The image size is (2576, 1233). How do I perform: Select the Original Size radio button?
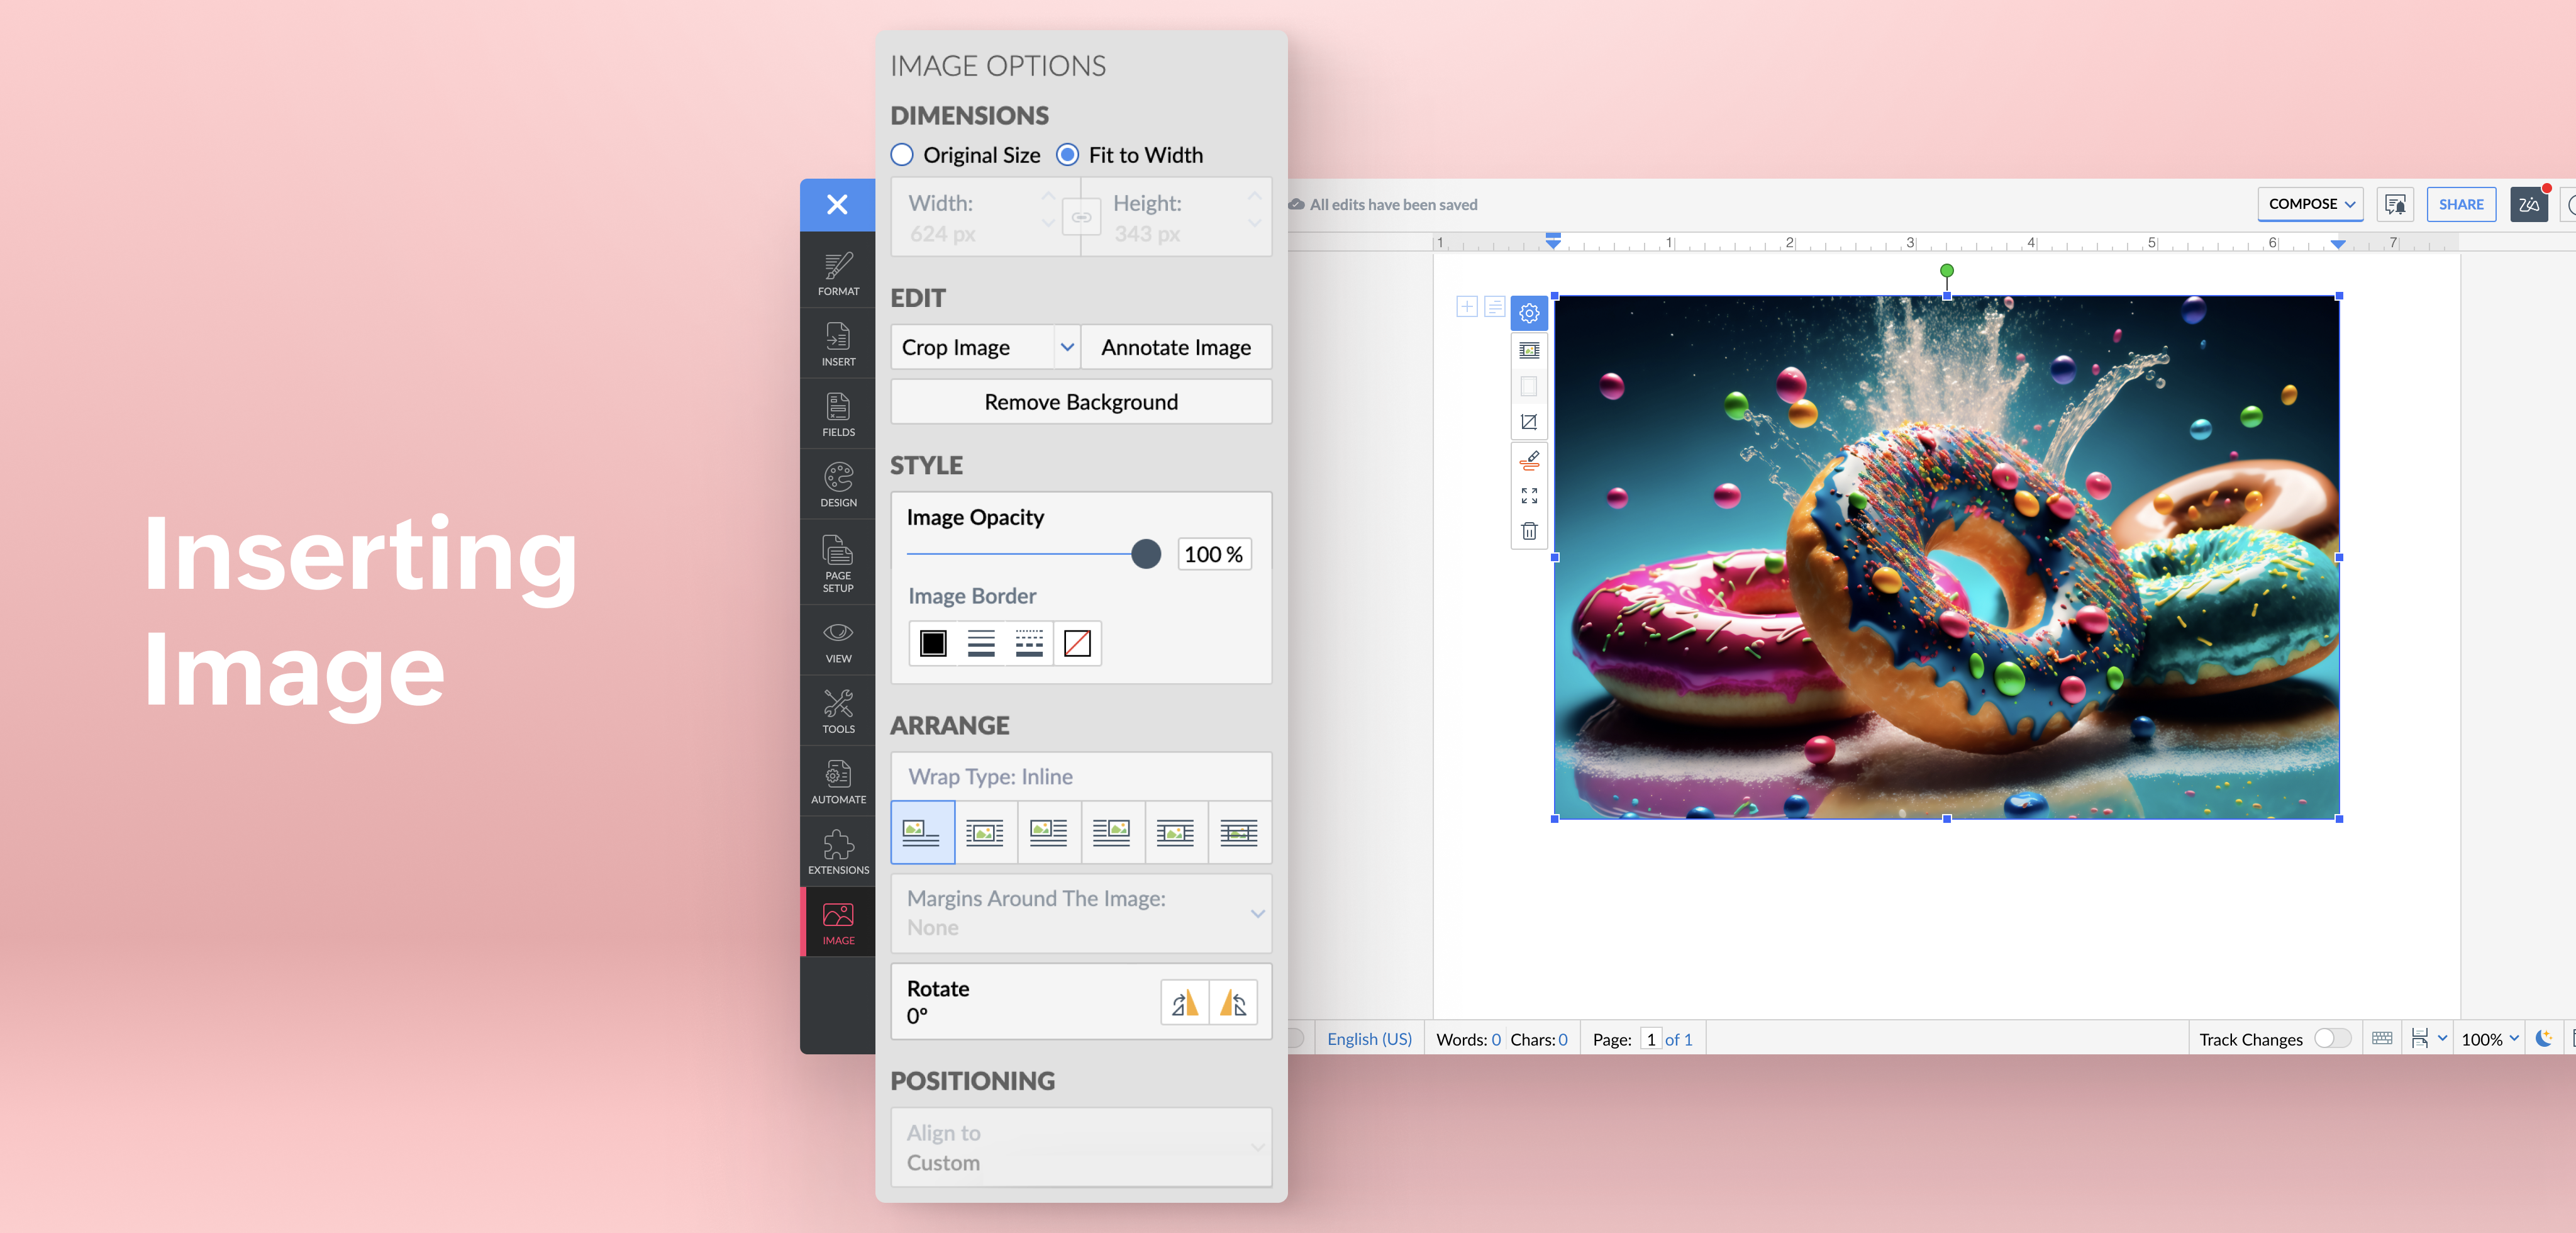901,154
